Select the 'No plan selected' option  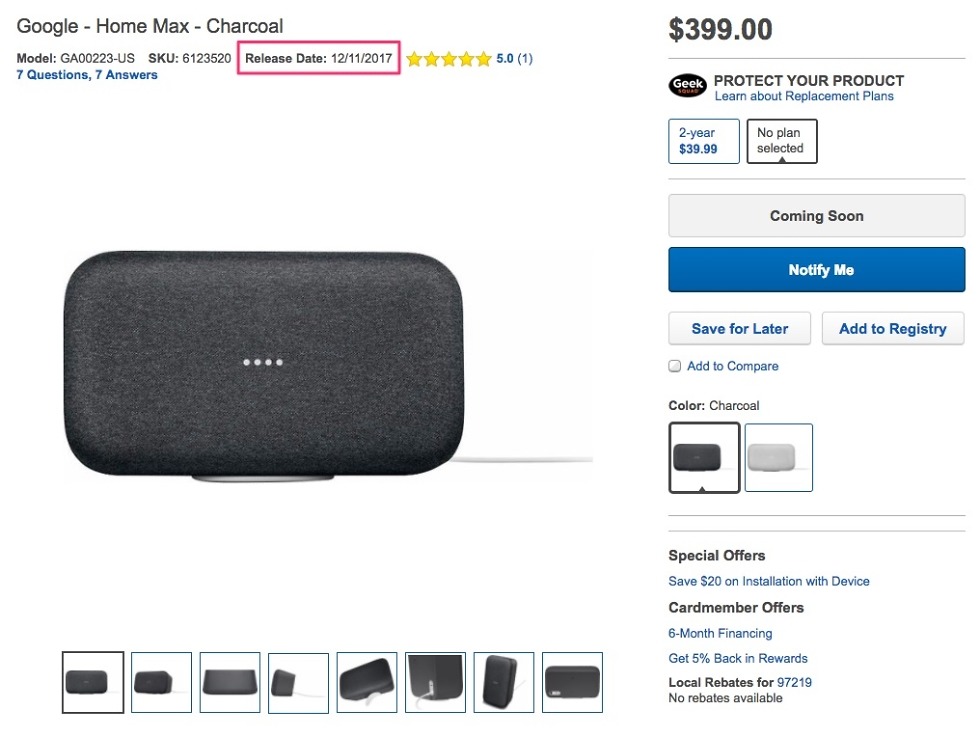click(781, 140)
